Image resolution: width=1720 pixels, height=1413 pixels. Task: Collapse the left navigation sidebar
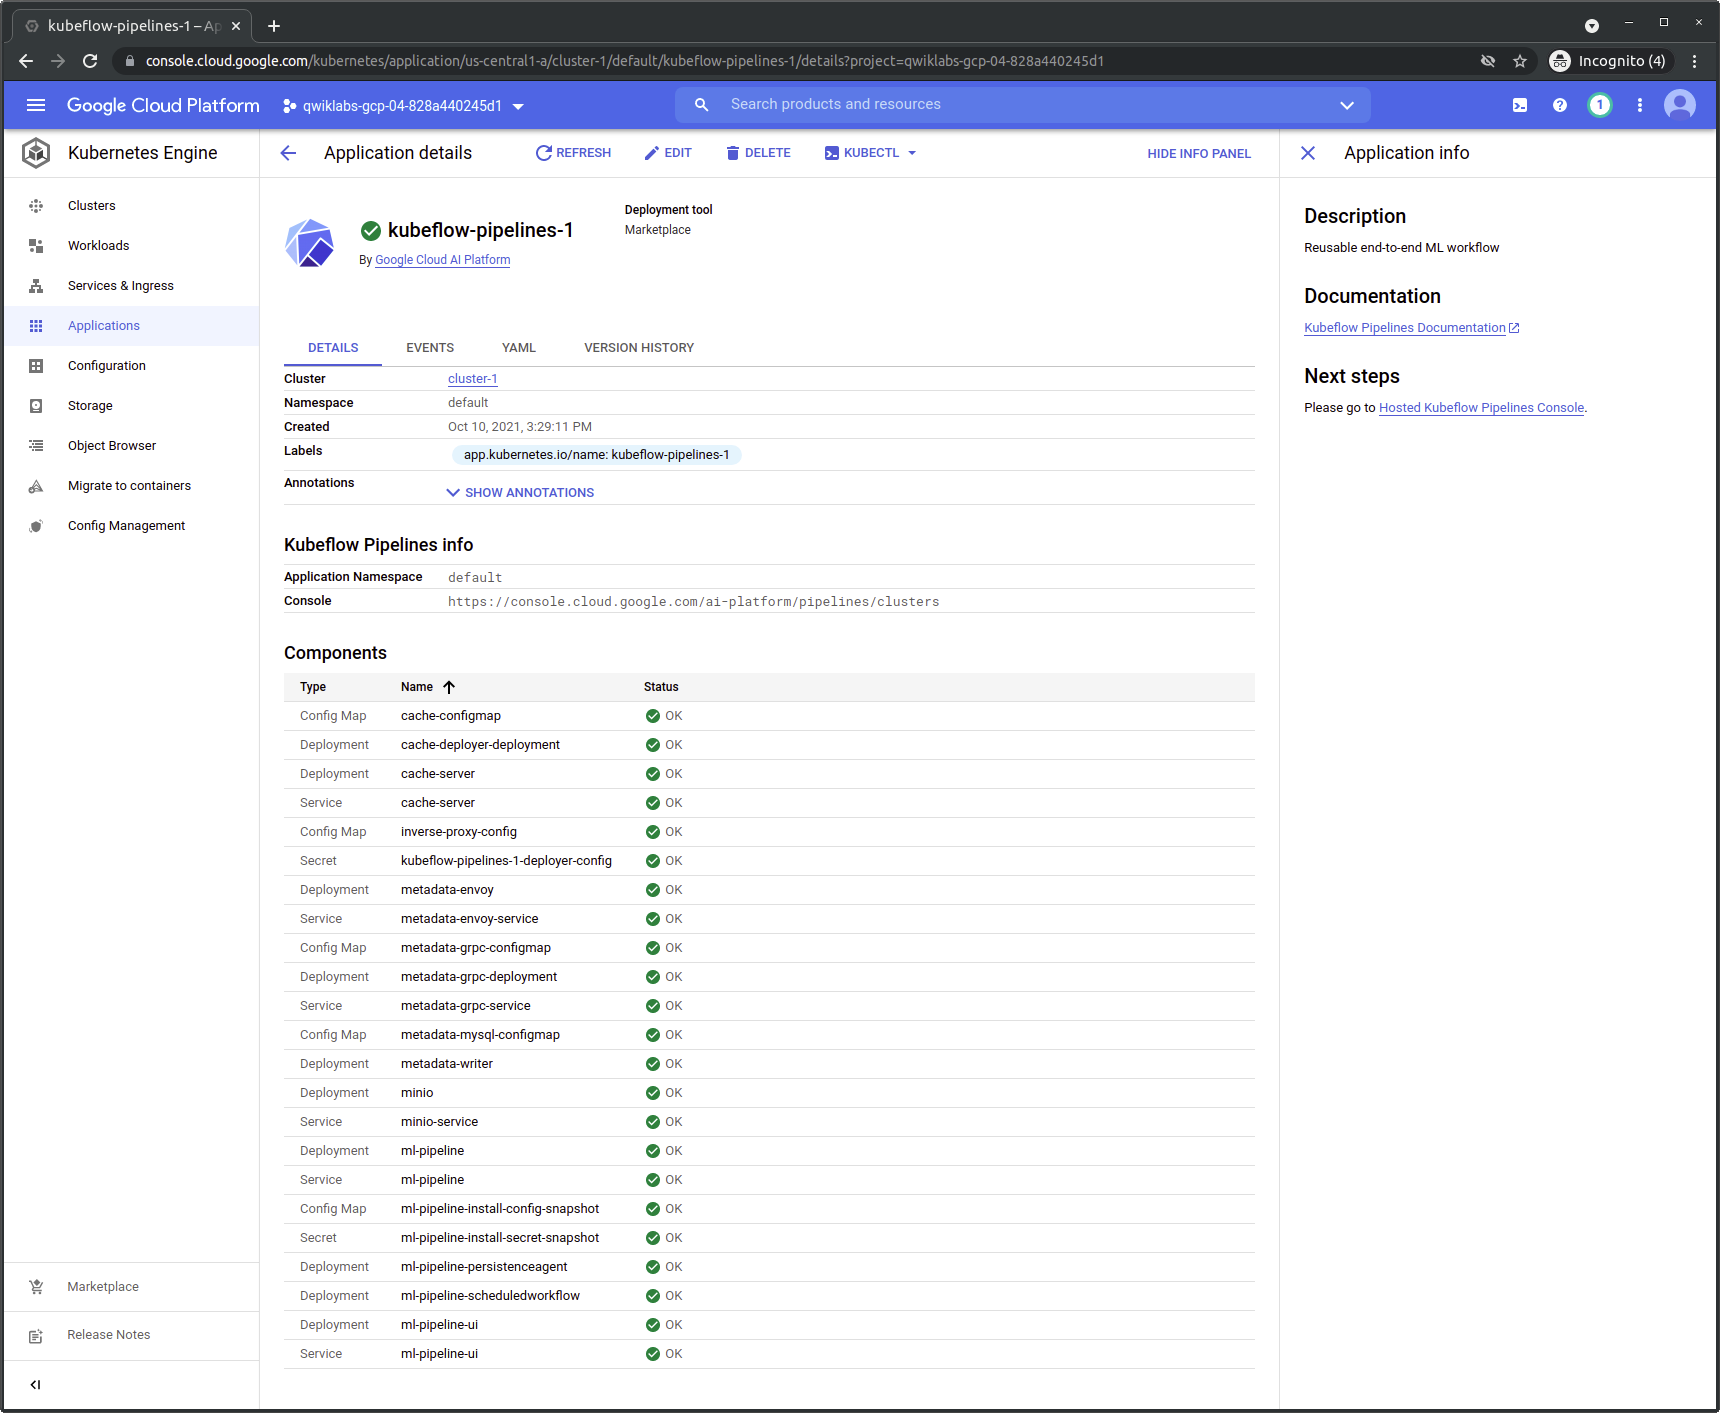[x=36, y=1385]
